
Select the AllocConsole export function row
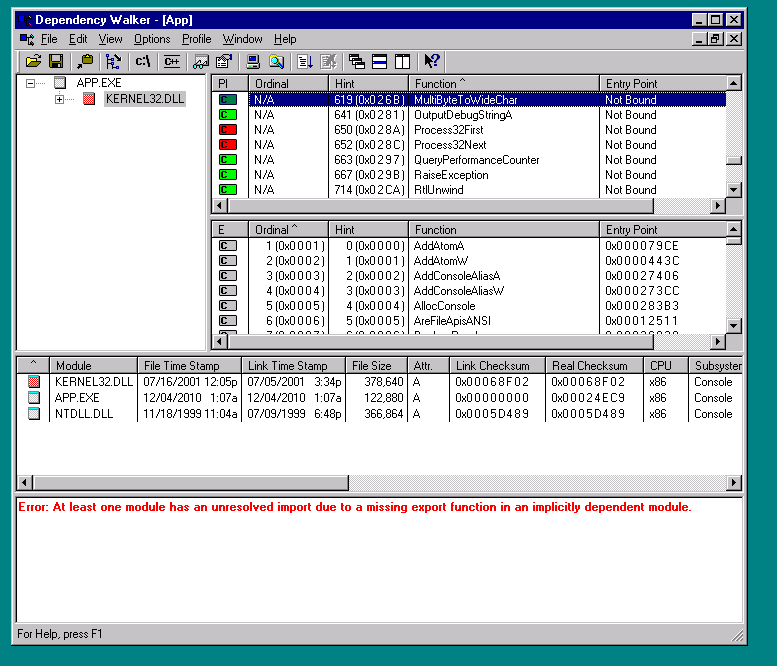pos(444,306)
